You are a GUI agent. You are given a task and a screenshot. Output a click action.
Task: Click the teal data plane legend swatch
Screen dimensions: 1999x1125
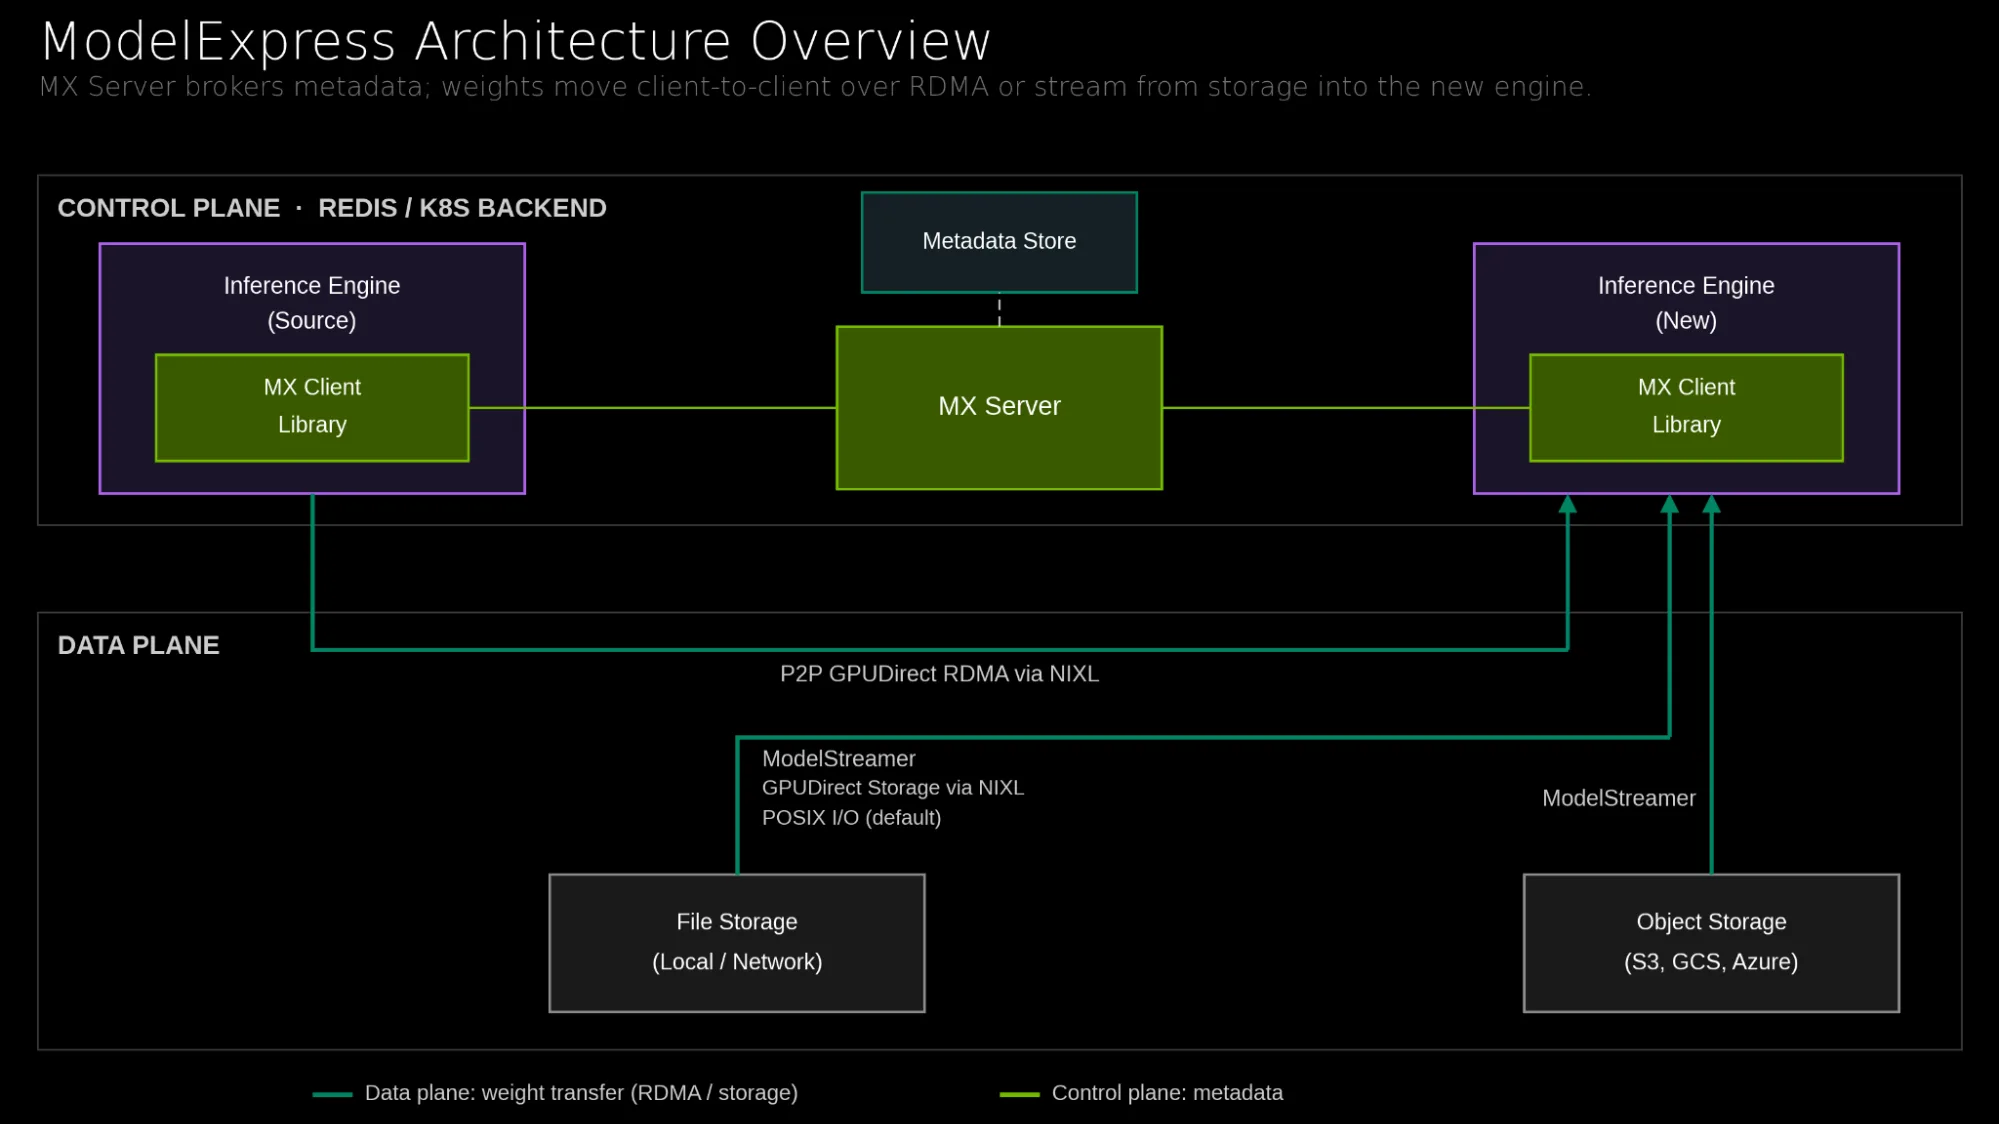[x=332, y=1095]
